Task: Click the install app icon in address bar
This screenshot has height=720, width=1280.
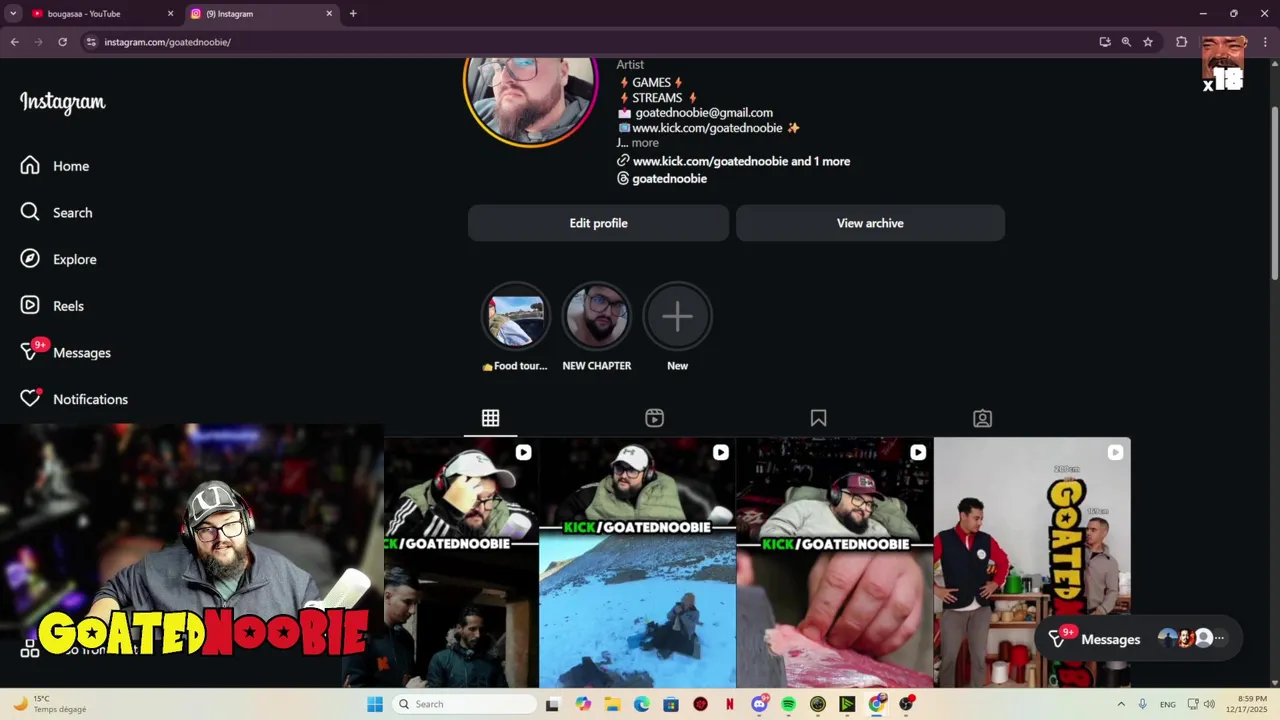Action: click(x=1105, y=42)
